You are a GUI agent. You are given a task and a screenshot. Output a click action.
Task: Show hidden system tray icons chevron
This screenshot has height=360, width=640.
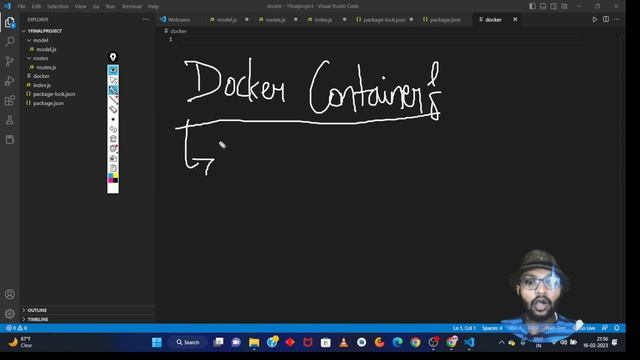(502, 342)
